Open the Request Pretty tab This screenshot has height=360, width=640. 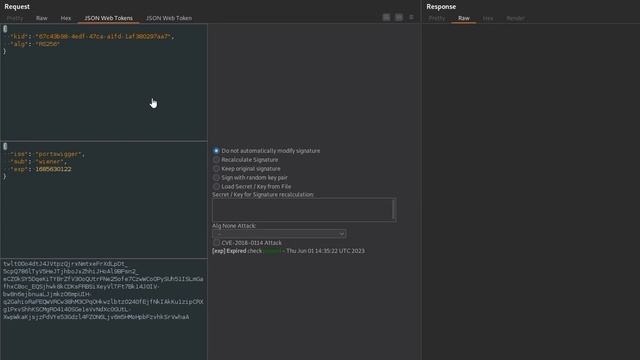click(15, 18)
